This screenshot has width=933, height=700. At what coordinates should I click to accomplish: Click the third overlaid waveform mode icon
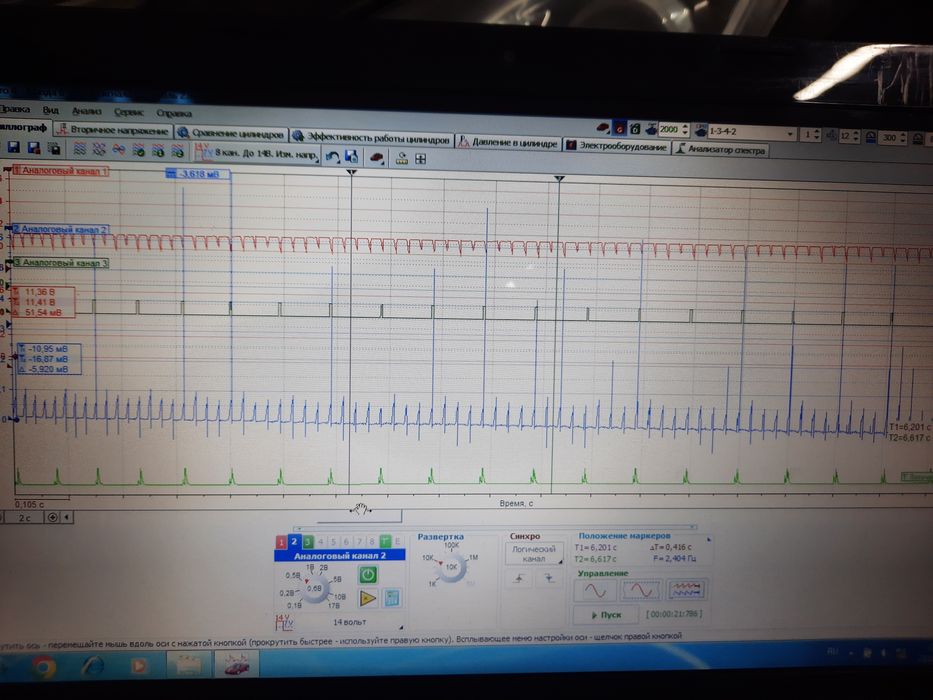[118, 150]
